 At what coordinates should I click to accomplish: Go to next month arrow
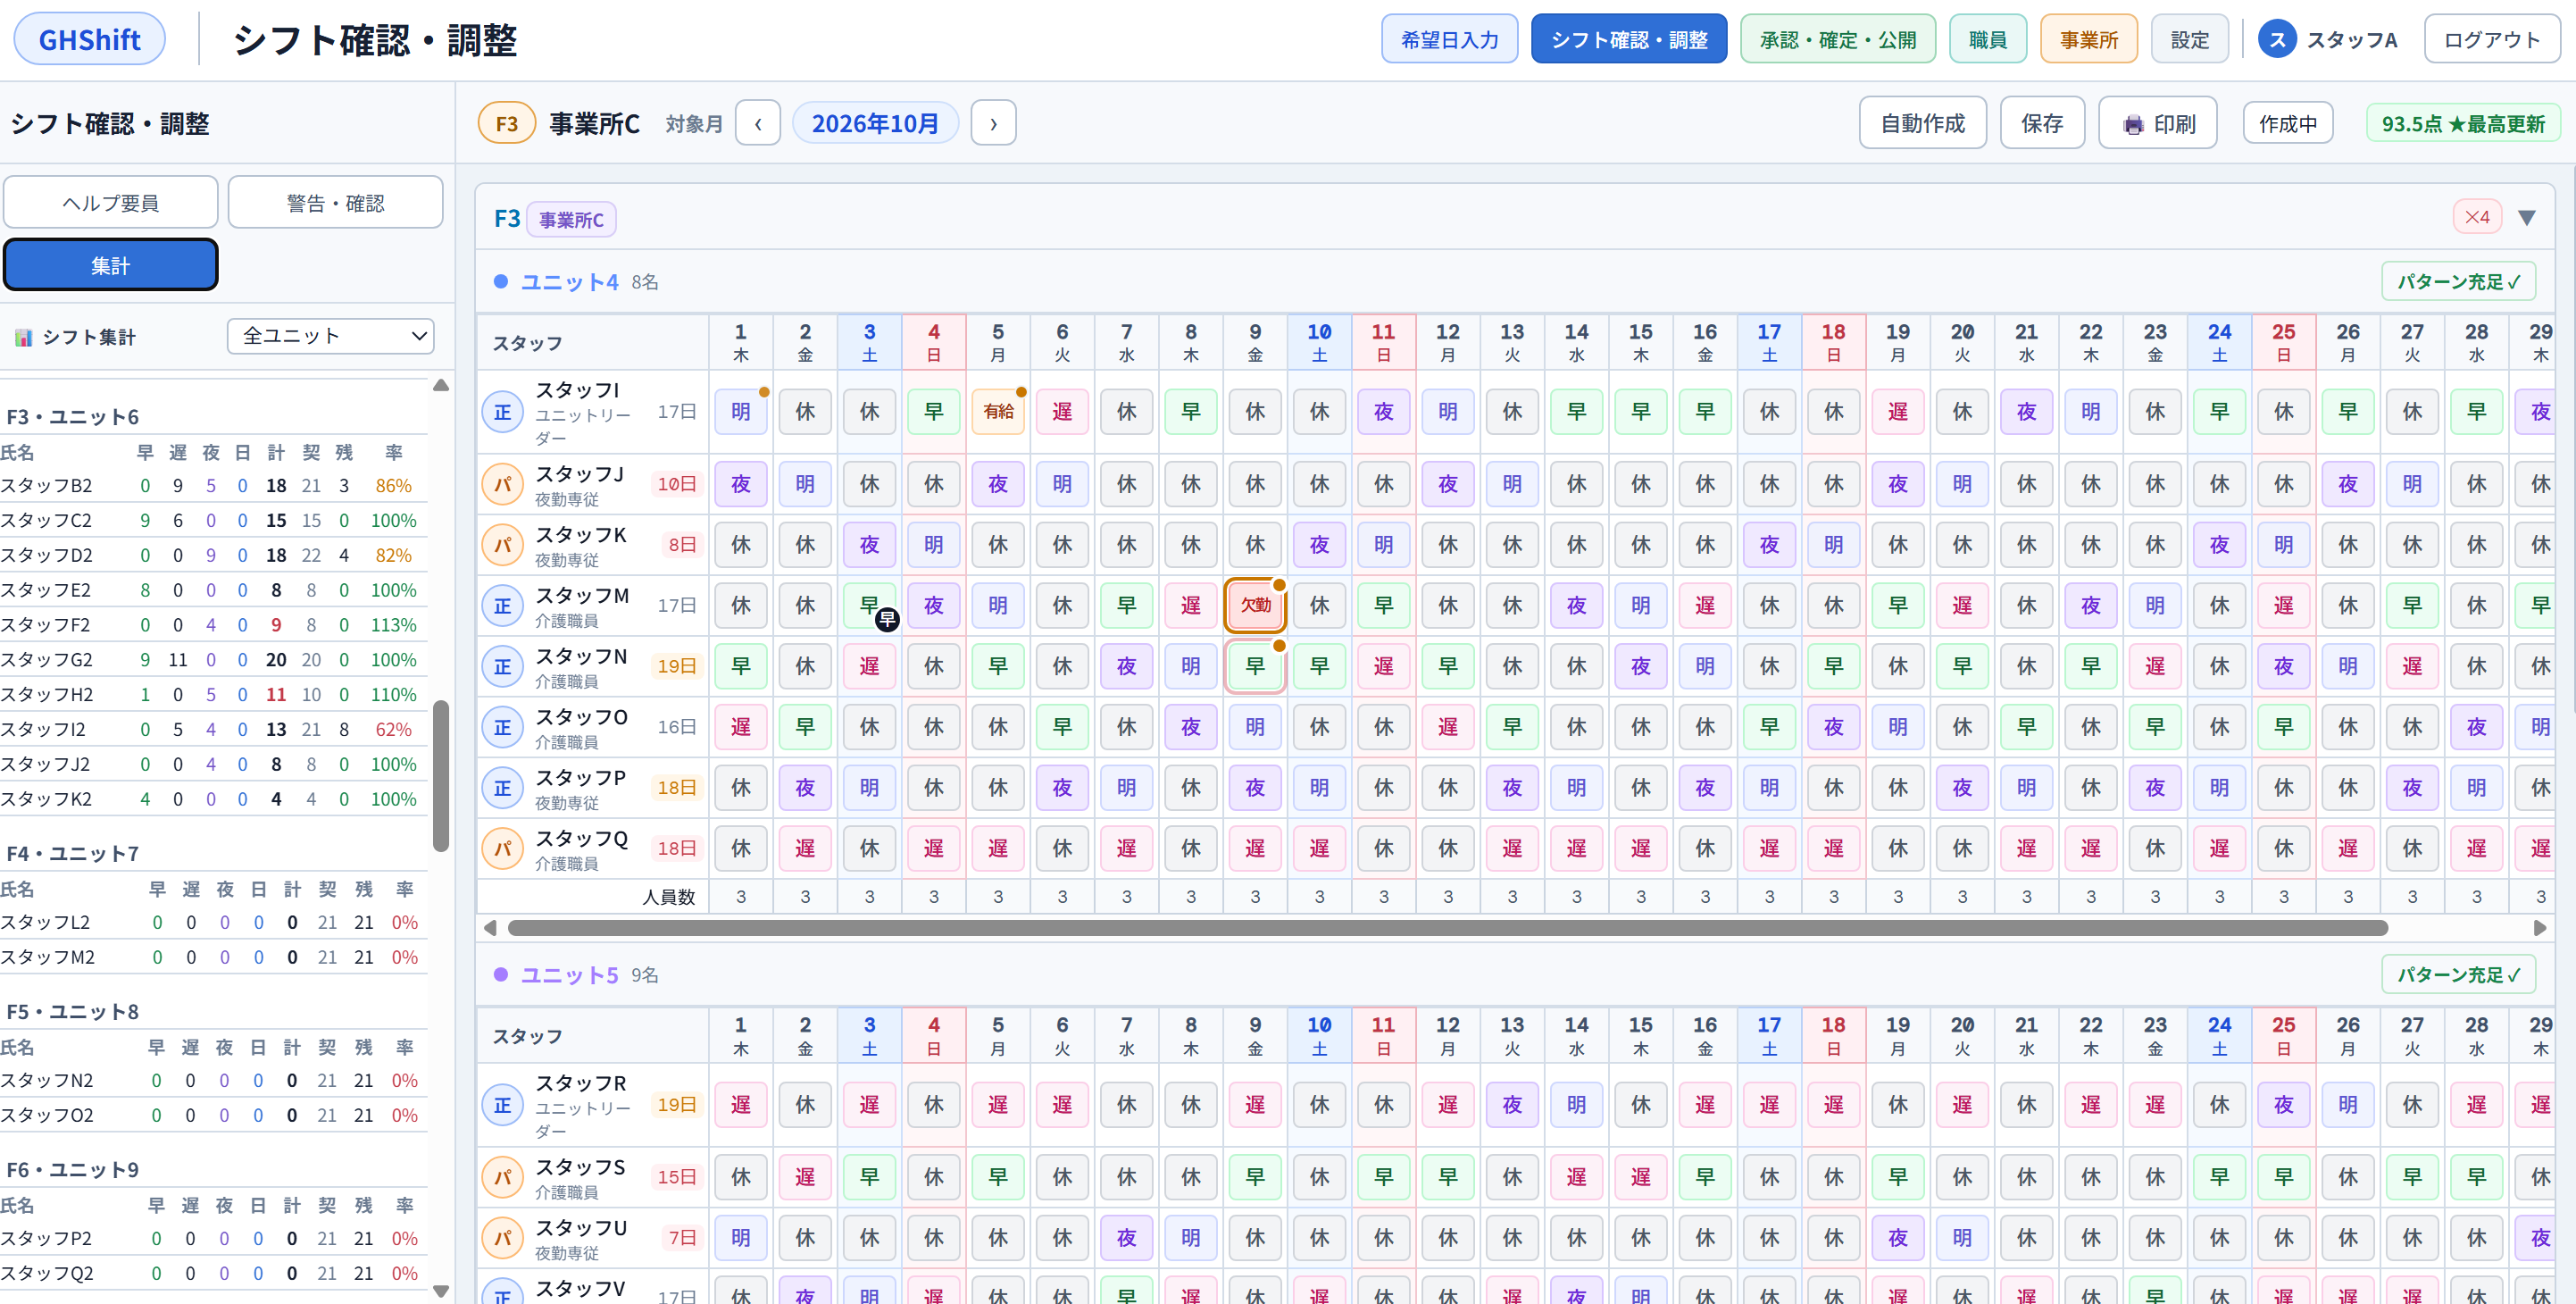click(x=993, y=123)
